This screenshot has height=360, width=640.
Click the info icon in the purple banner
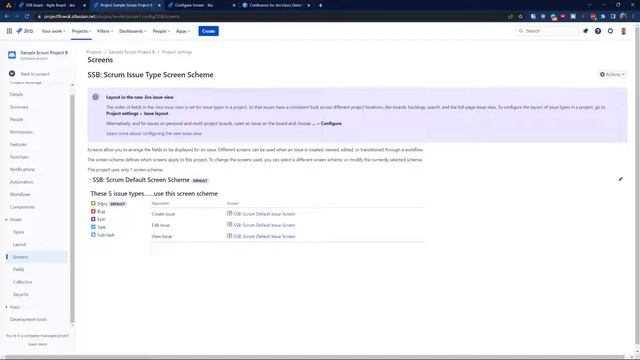[96, 97]
